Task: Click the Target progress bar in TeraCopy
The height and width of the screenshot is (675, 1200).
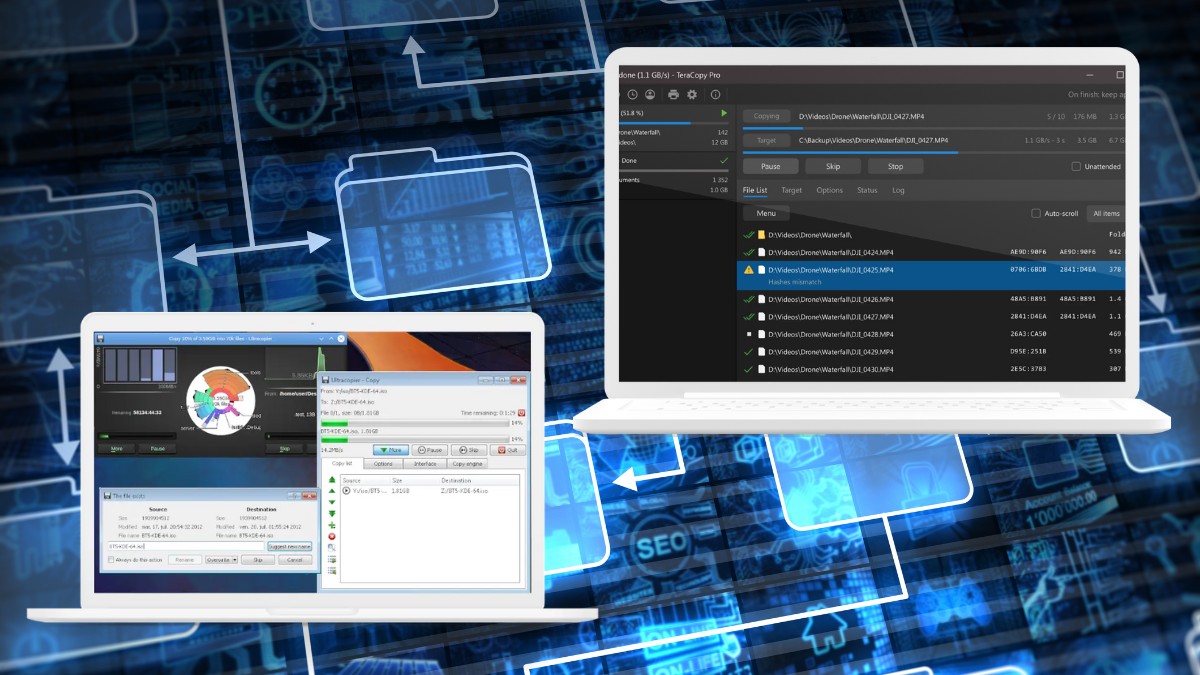Action: click(934, 152)
